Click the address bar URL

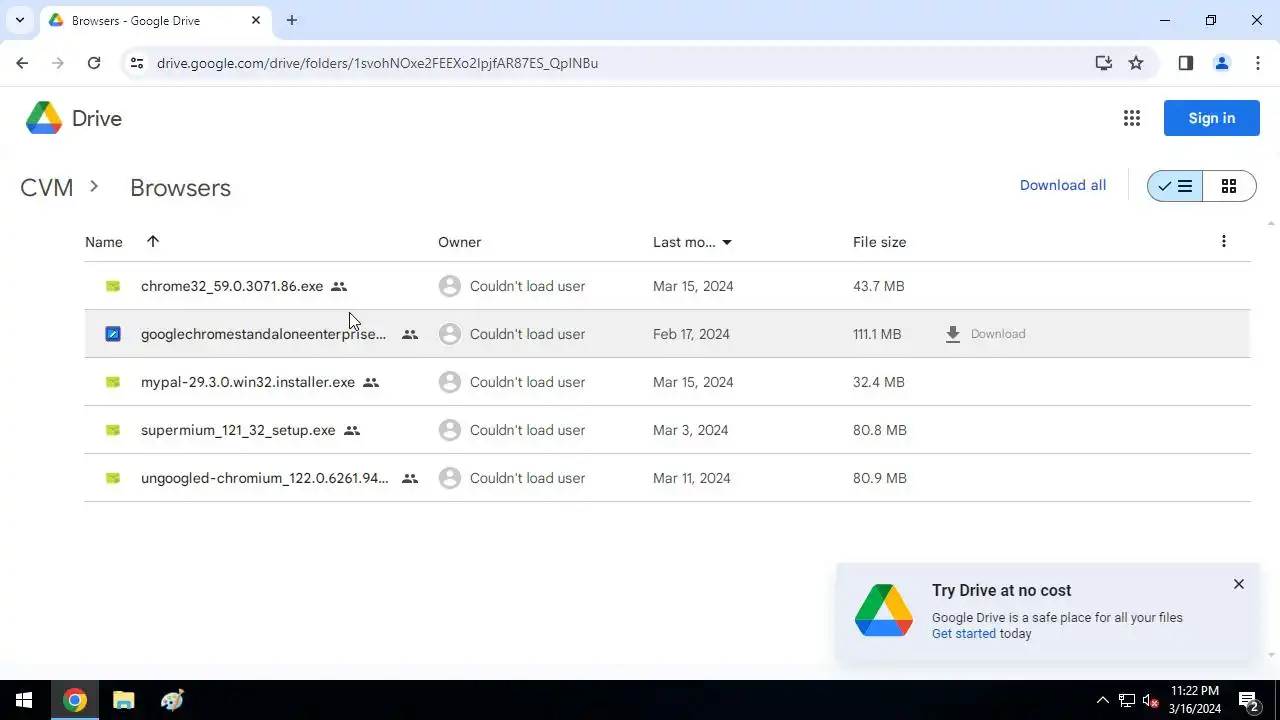point(377,63)
